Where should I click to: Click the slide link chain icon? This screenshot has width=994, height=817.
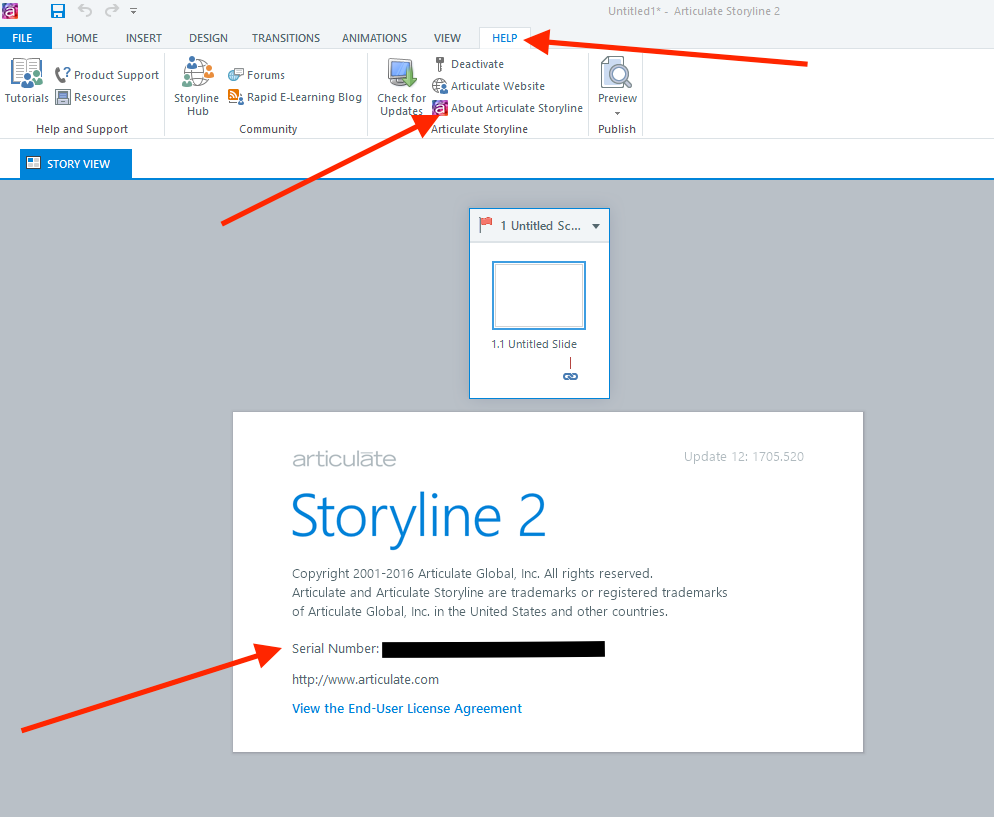click(571, 376)
